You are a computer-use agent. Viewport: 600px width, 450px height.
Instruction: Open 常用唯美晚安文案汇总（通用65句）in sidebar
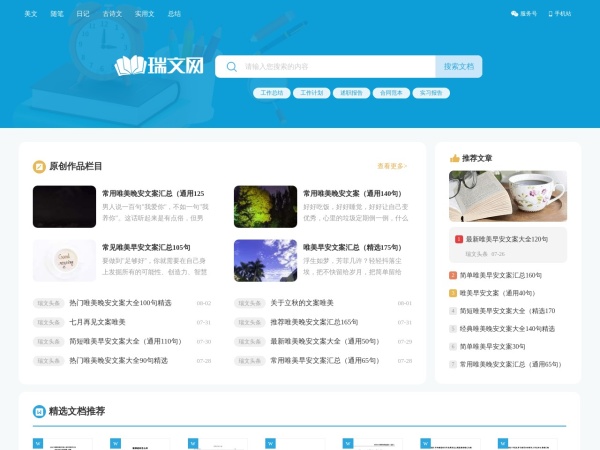click(x=510, y=364)
